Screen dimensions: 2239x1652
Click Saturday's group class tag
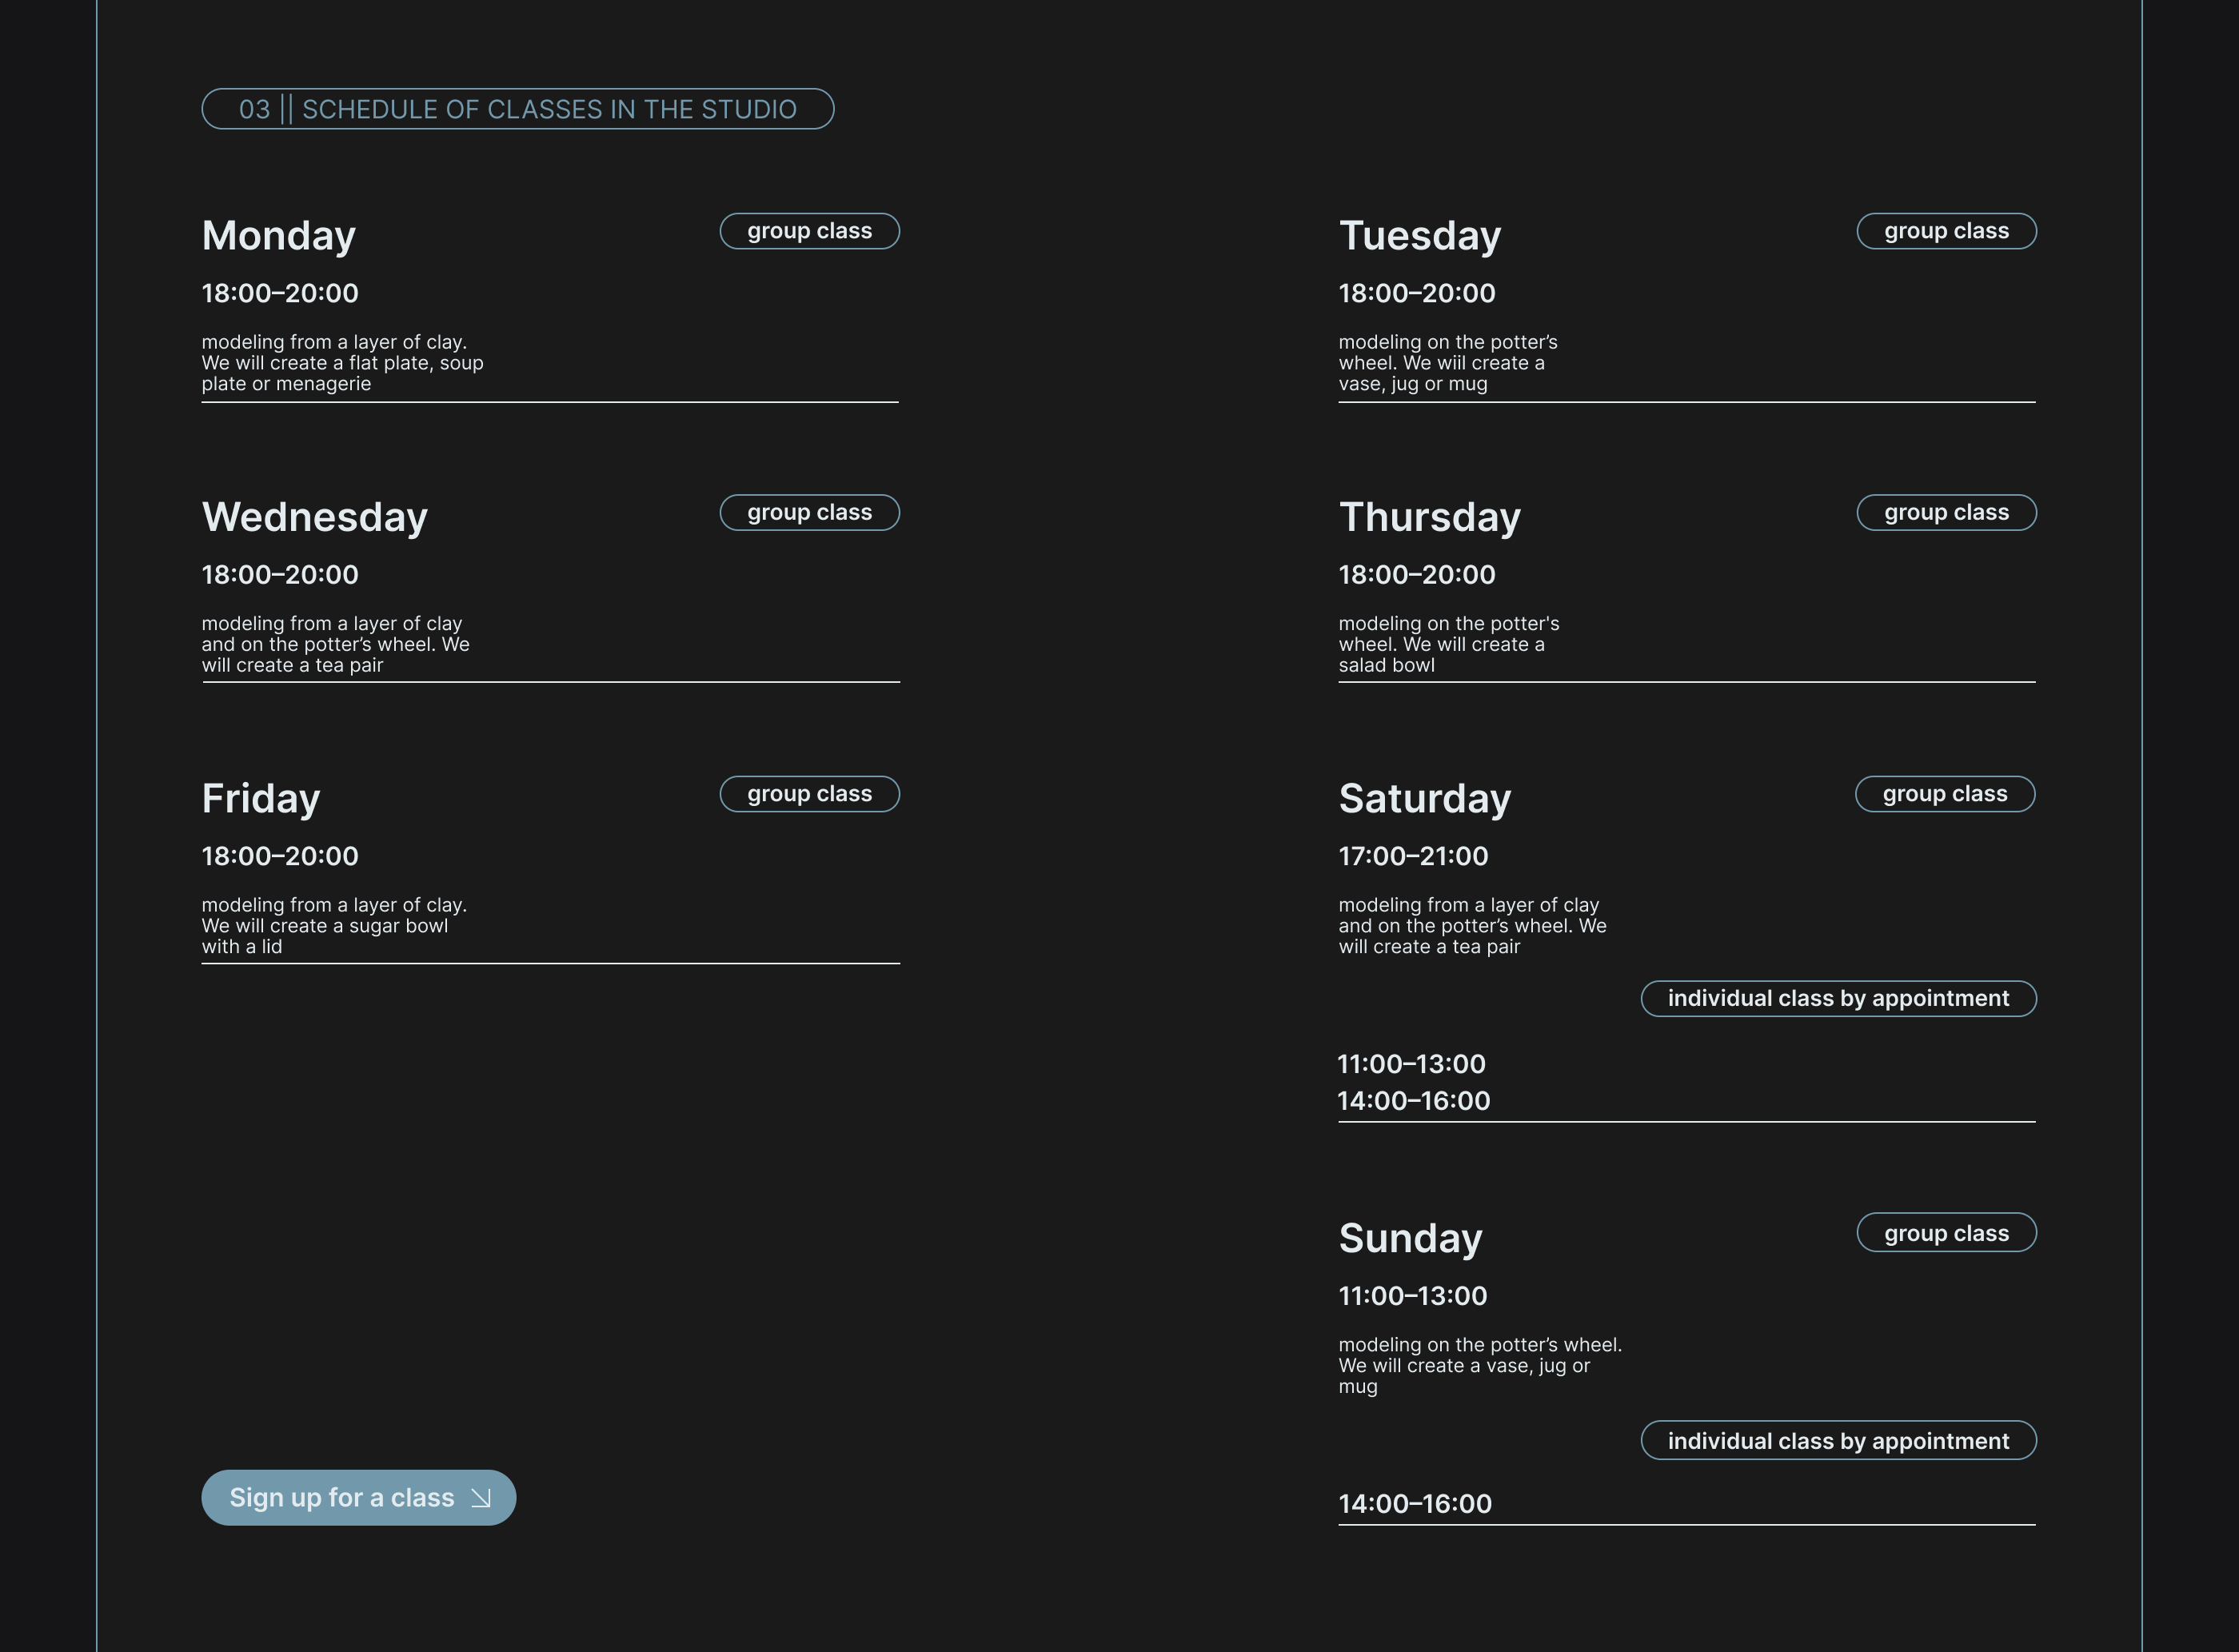1944,794
